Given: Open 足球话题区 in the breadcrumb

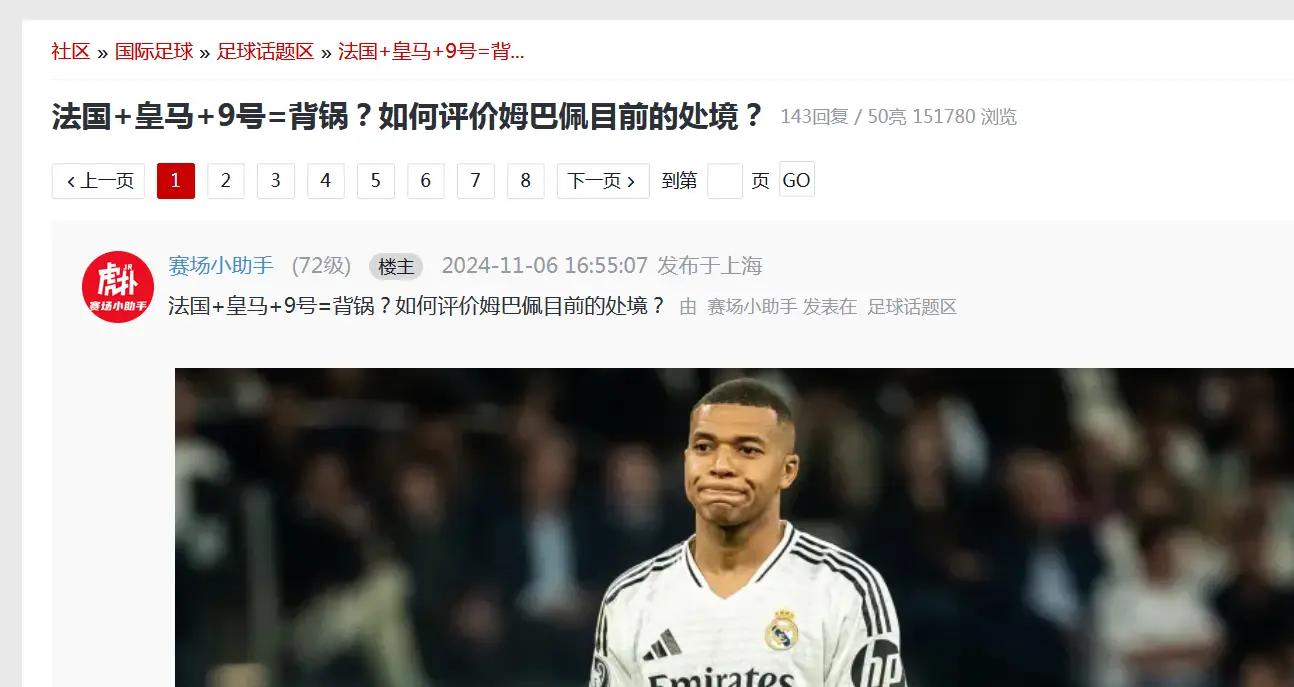Looking at the screenshot, I should (x=265, y=52).
